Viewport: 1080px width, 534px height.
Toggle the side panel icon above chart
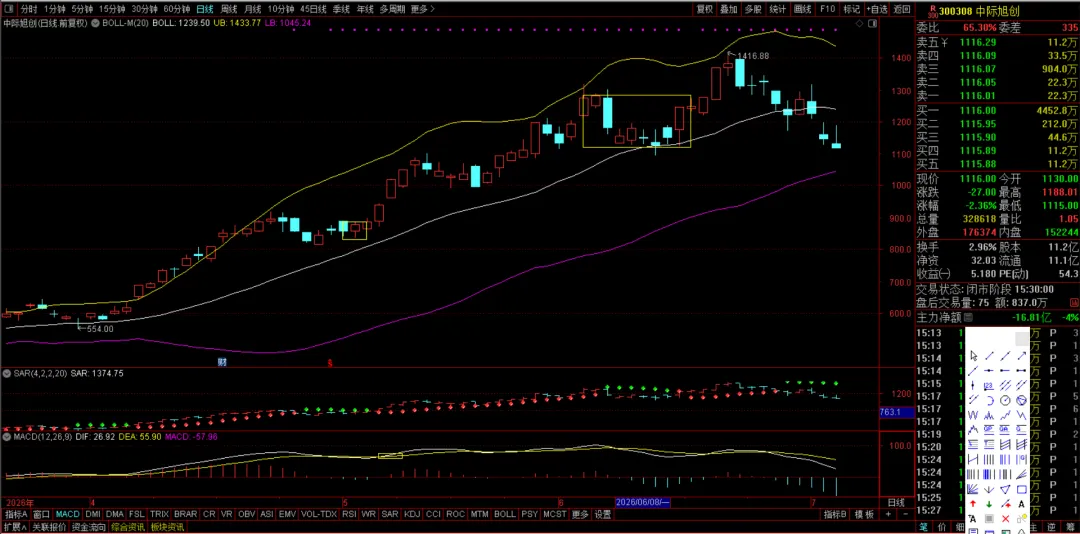click(x=873, y=23)
